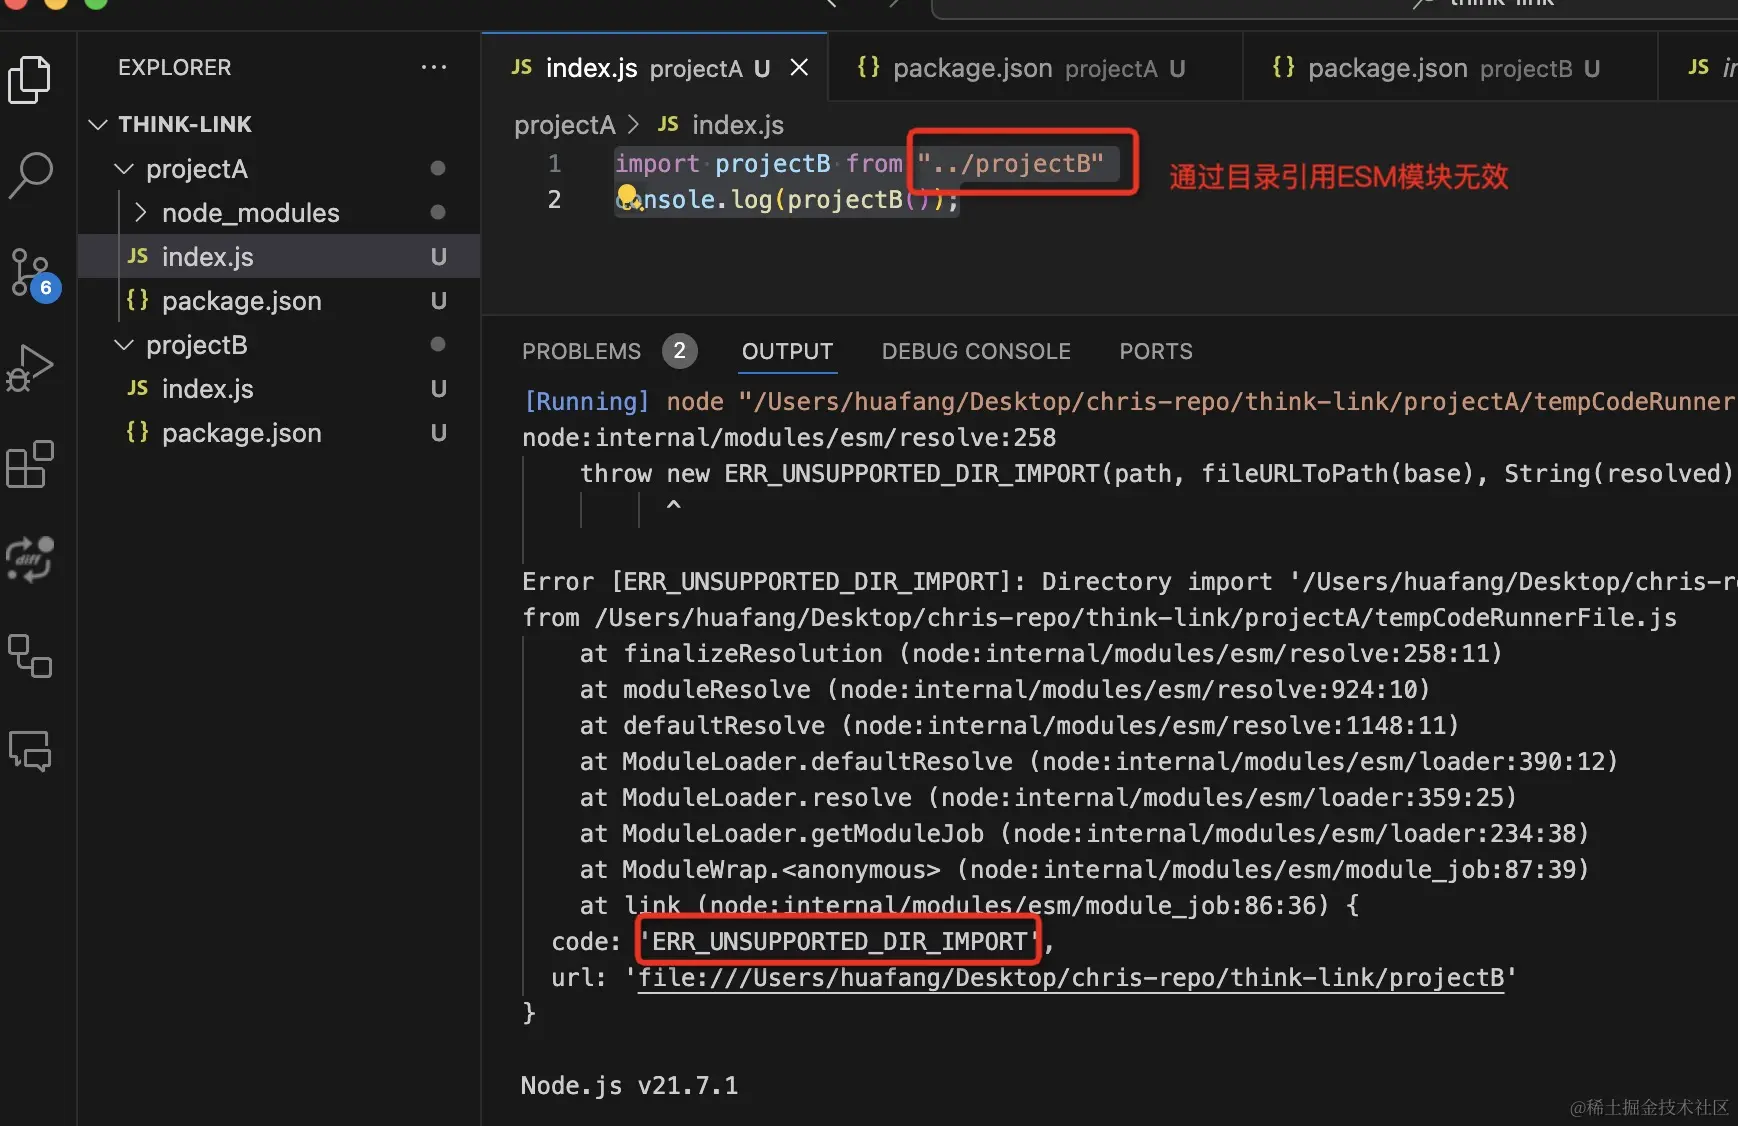
Task: Expand the node_modules folder
Action: click(x=141, y=212)
